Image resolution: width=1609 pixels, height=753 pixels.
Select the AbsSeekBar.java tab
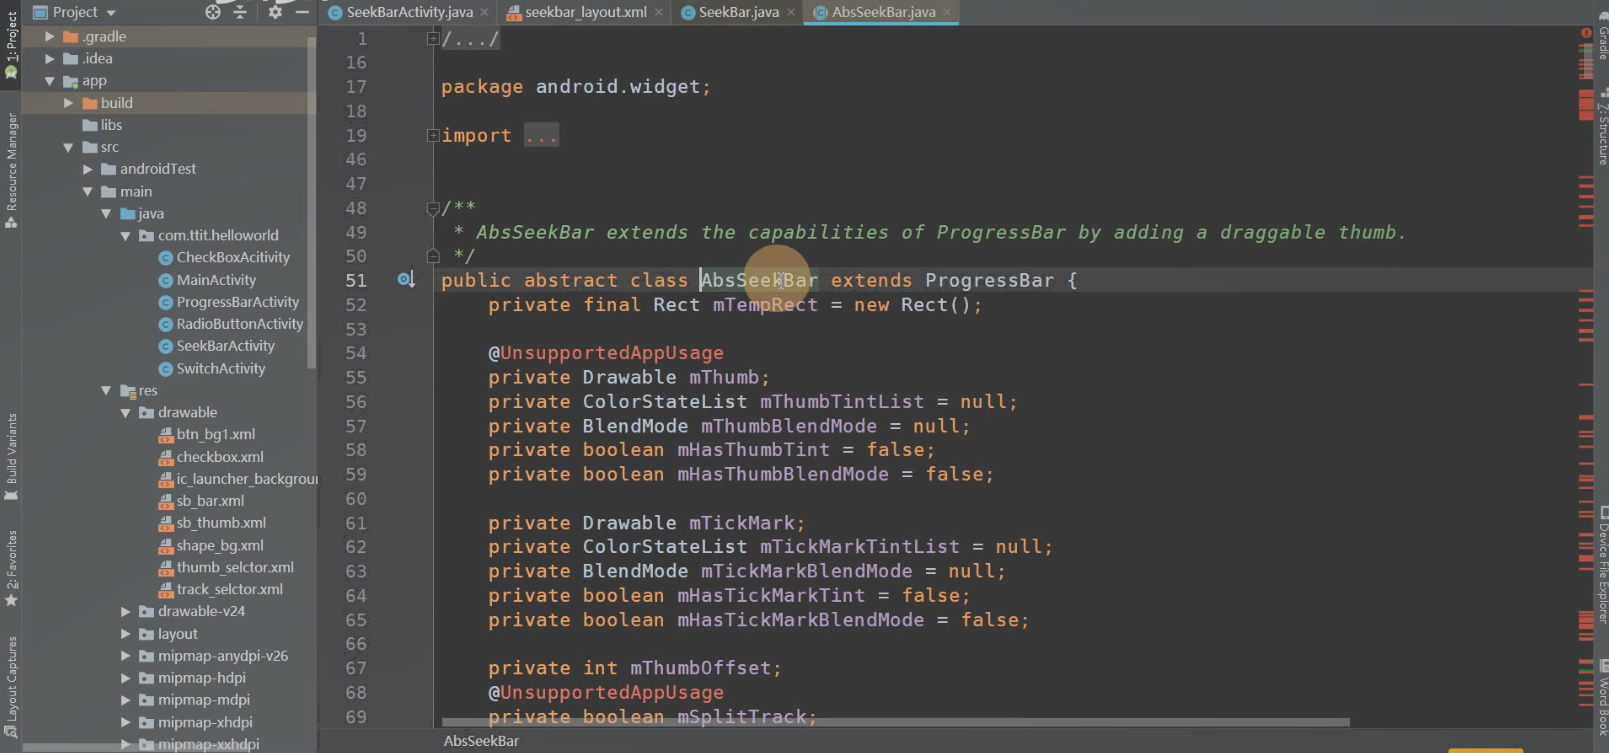pos(883,12)
